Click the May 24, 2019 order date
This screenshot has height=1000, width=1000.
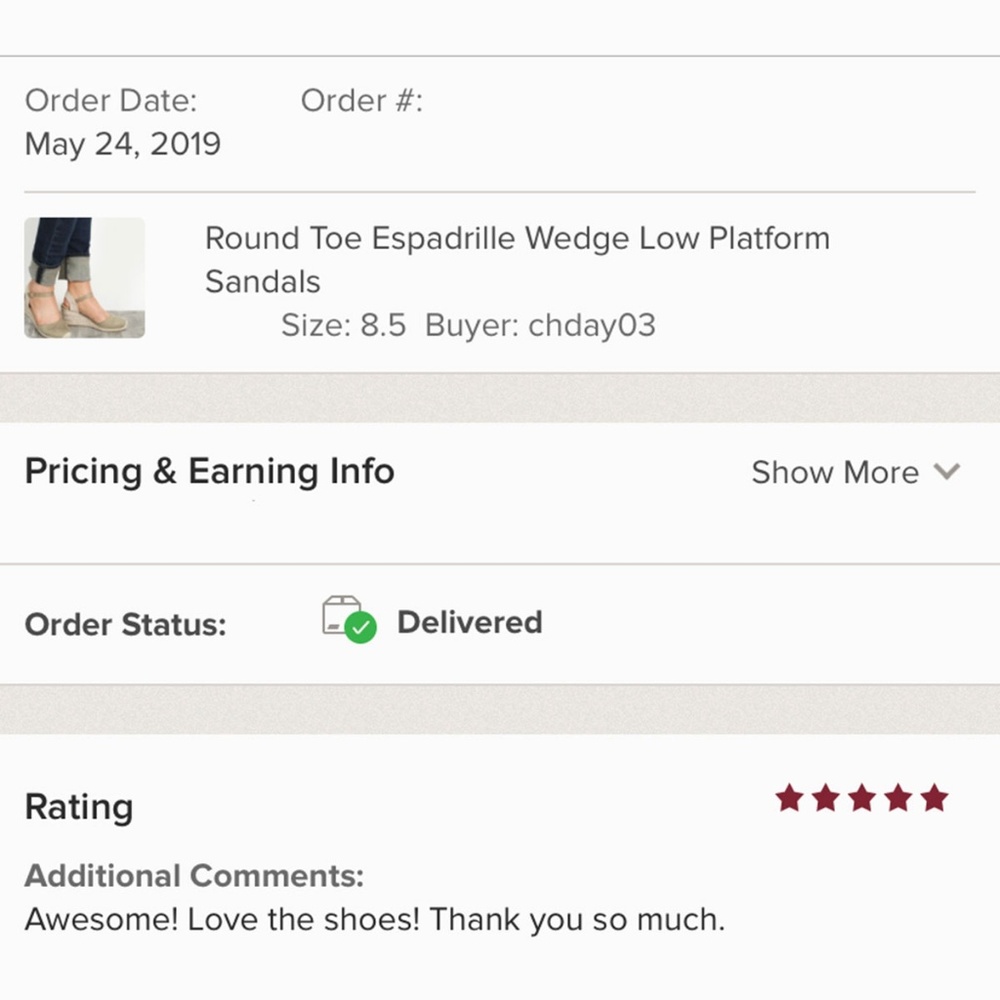122,144
